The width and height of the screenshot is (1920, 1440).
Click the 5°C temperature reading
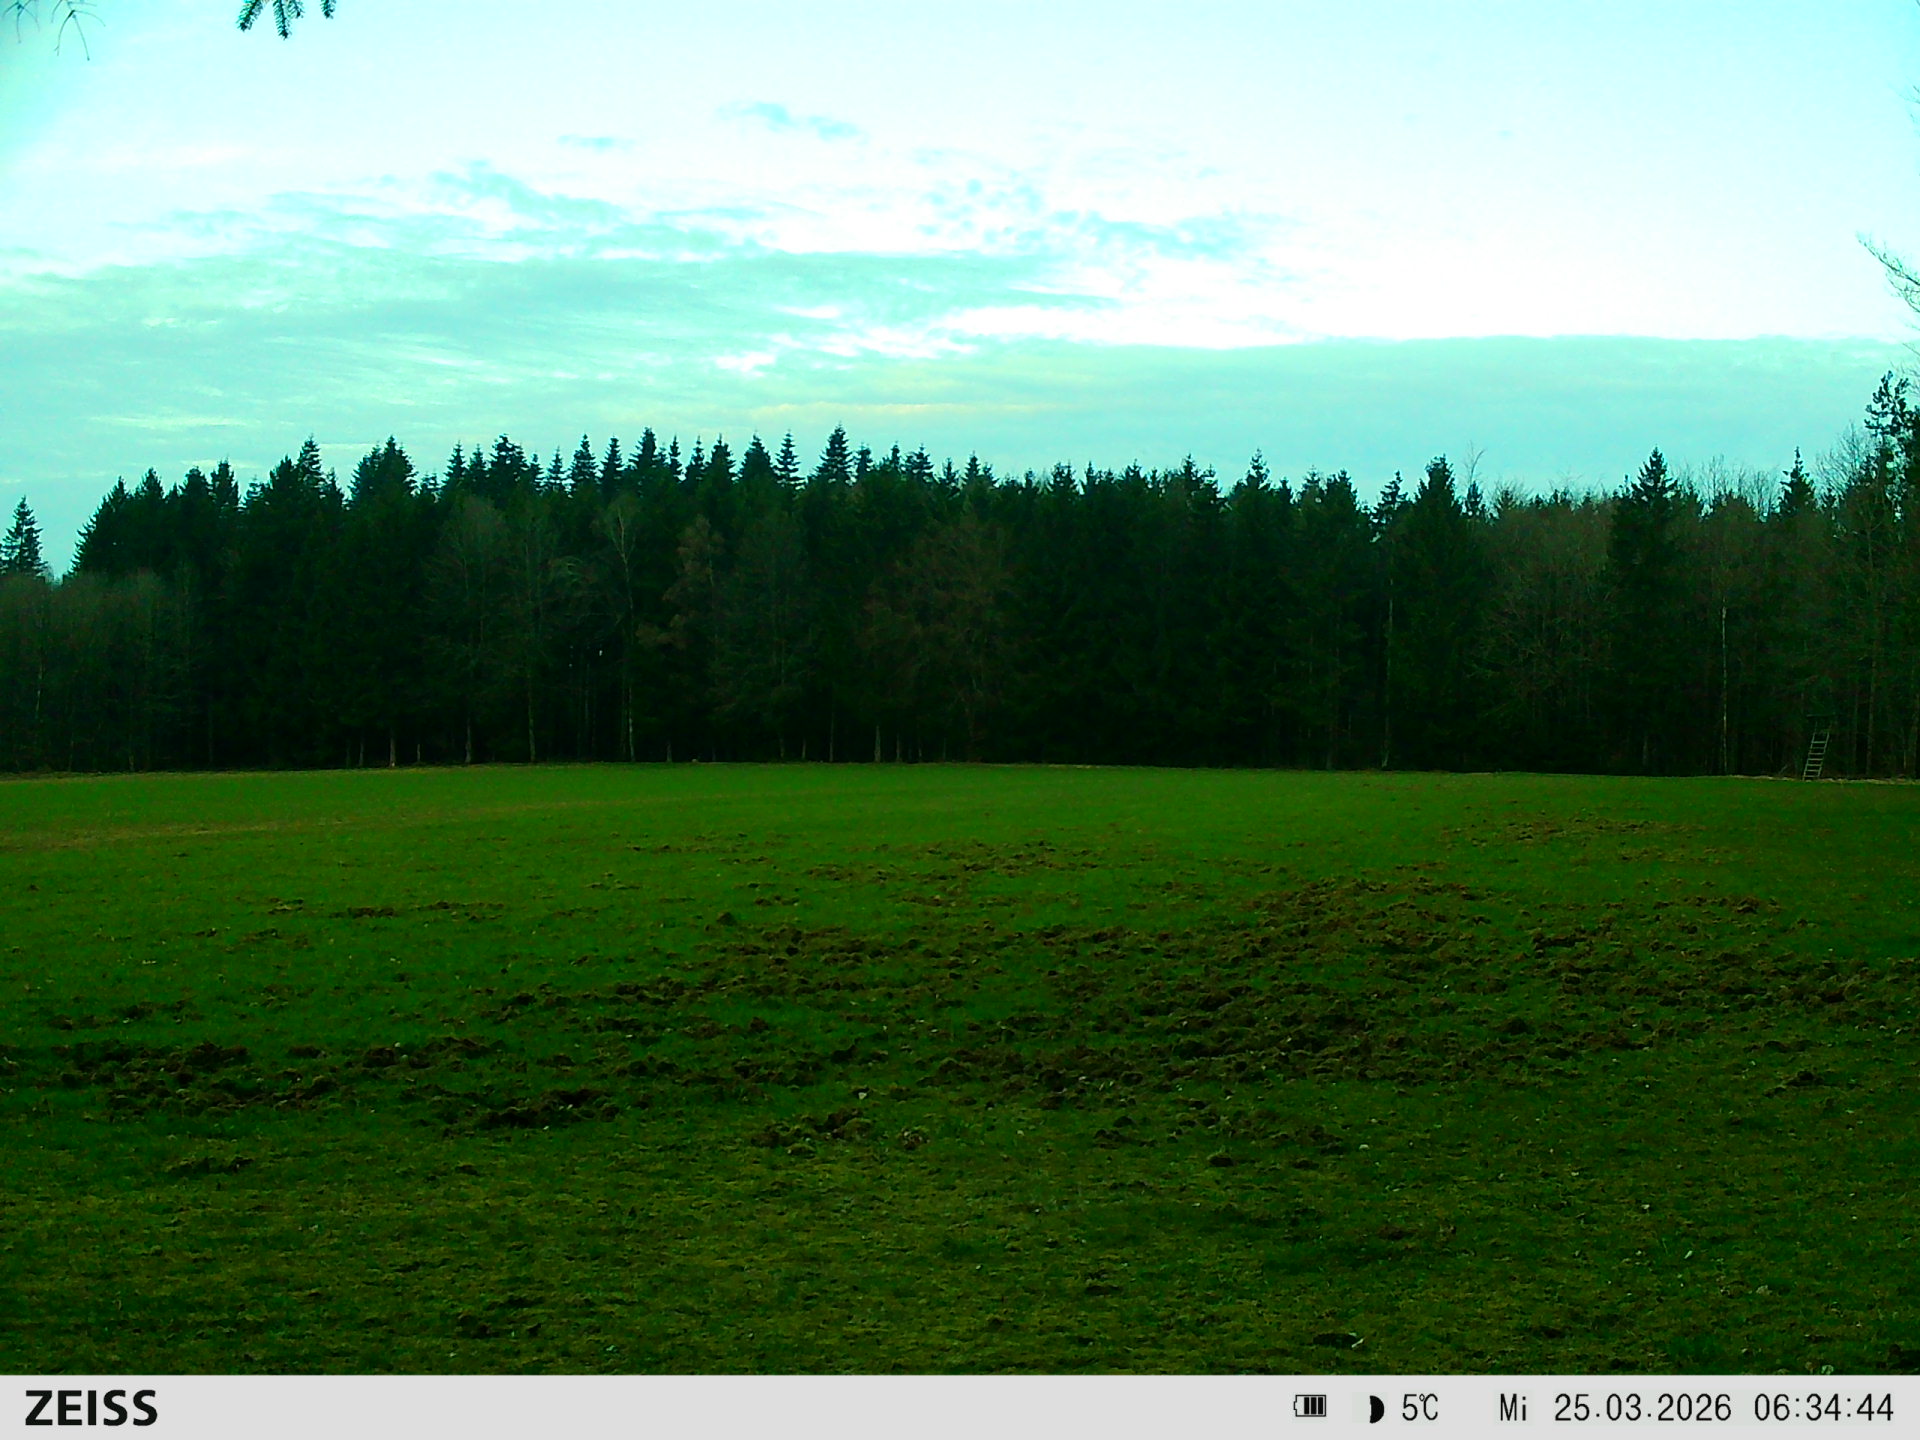click(x=1419, y=1408)
